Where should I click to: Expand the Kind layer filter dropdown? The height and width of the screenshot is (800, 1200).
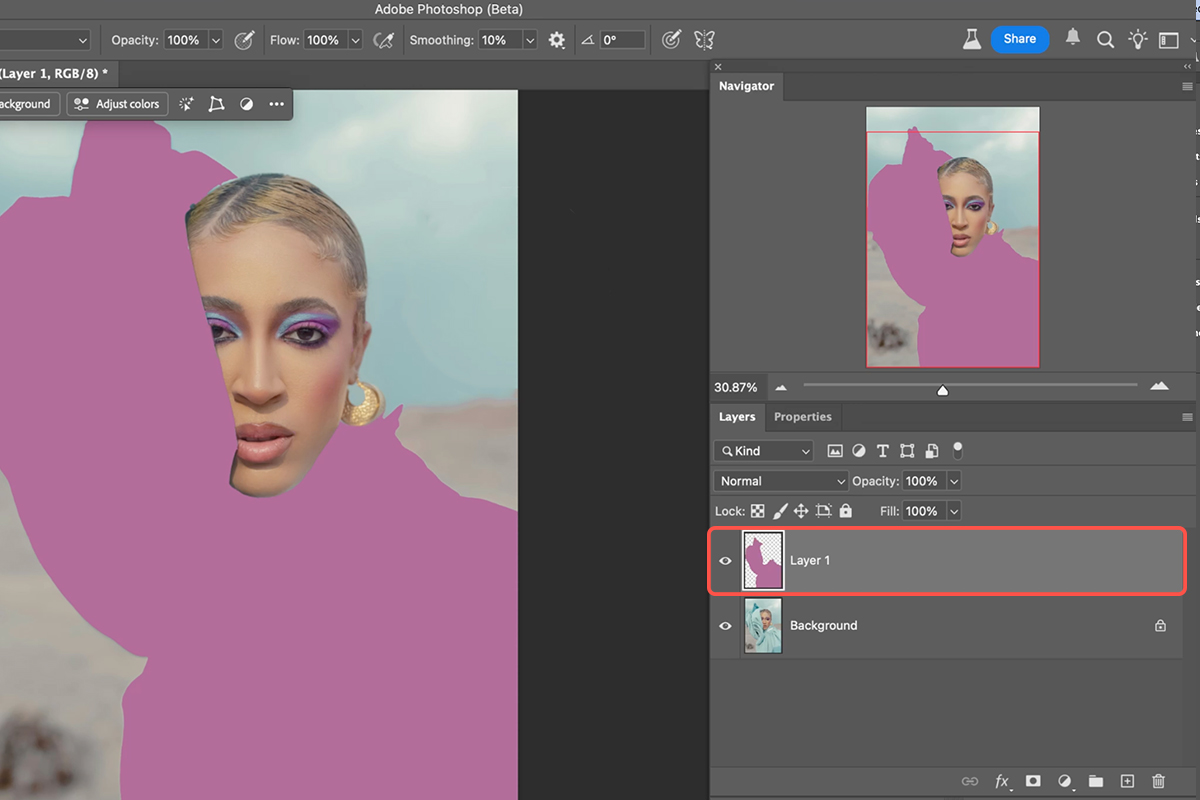click(764, 451)
